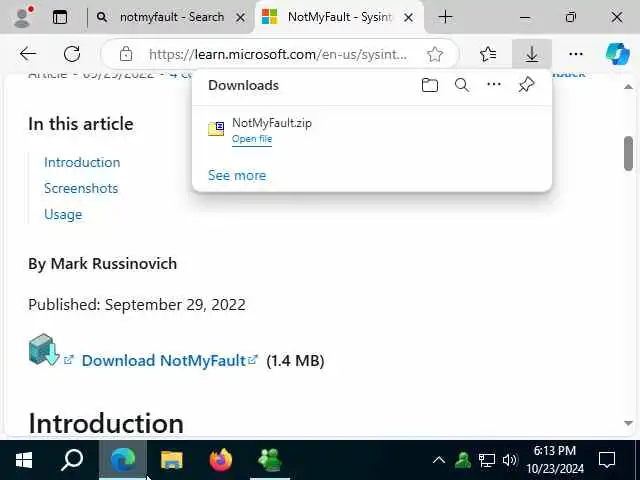Search downloads using magnifier icon
The height and width of the screenshot is (480, 640).
point(462,85)
